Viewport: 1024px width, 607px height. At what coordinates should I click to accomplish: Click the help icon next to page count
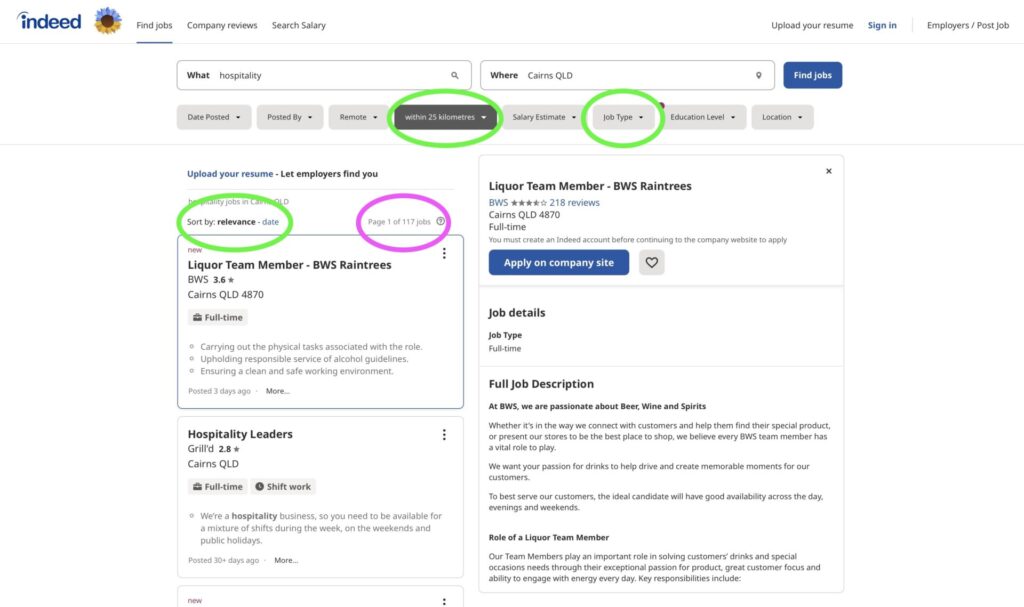441,221
